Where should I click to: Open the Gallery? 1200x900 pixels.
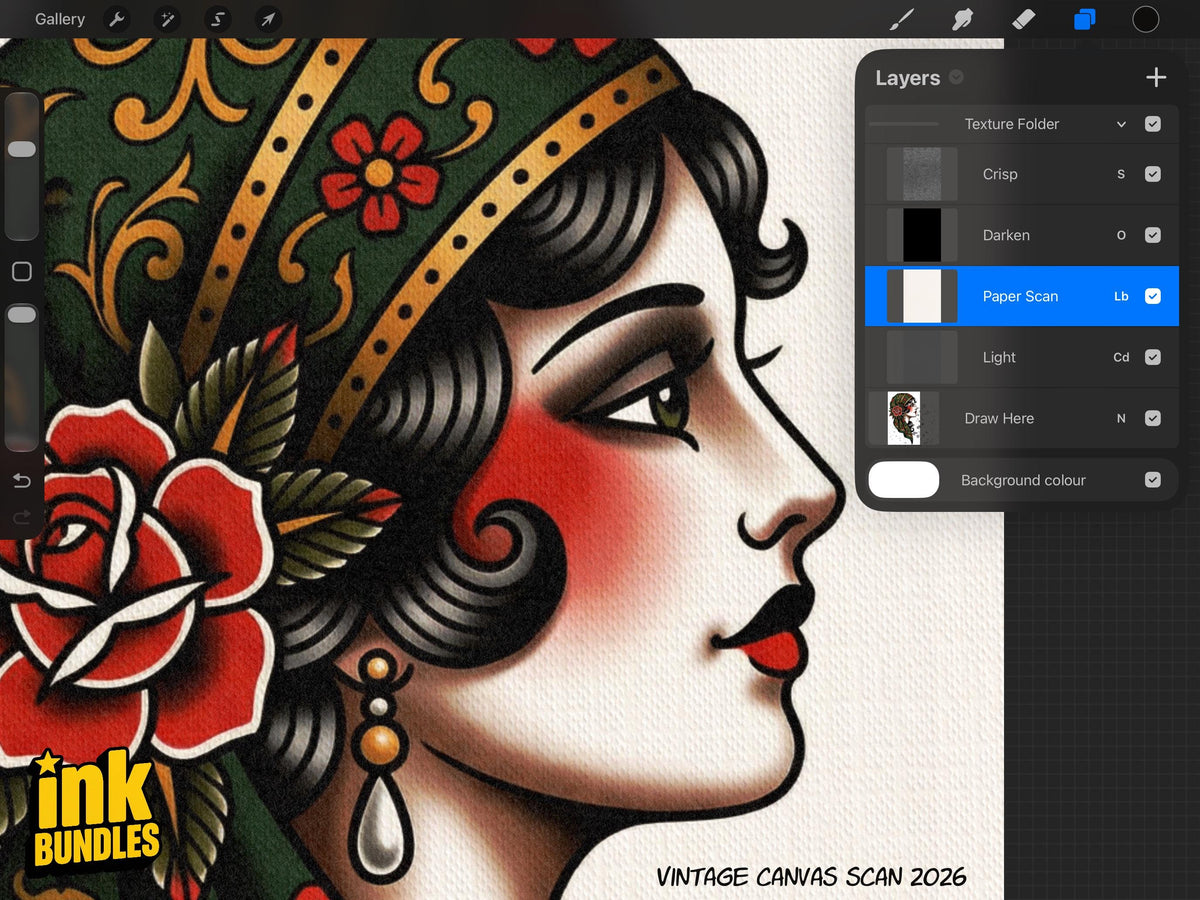coord(60,19)
